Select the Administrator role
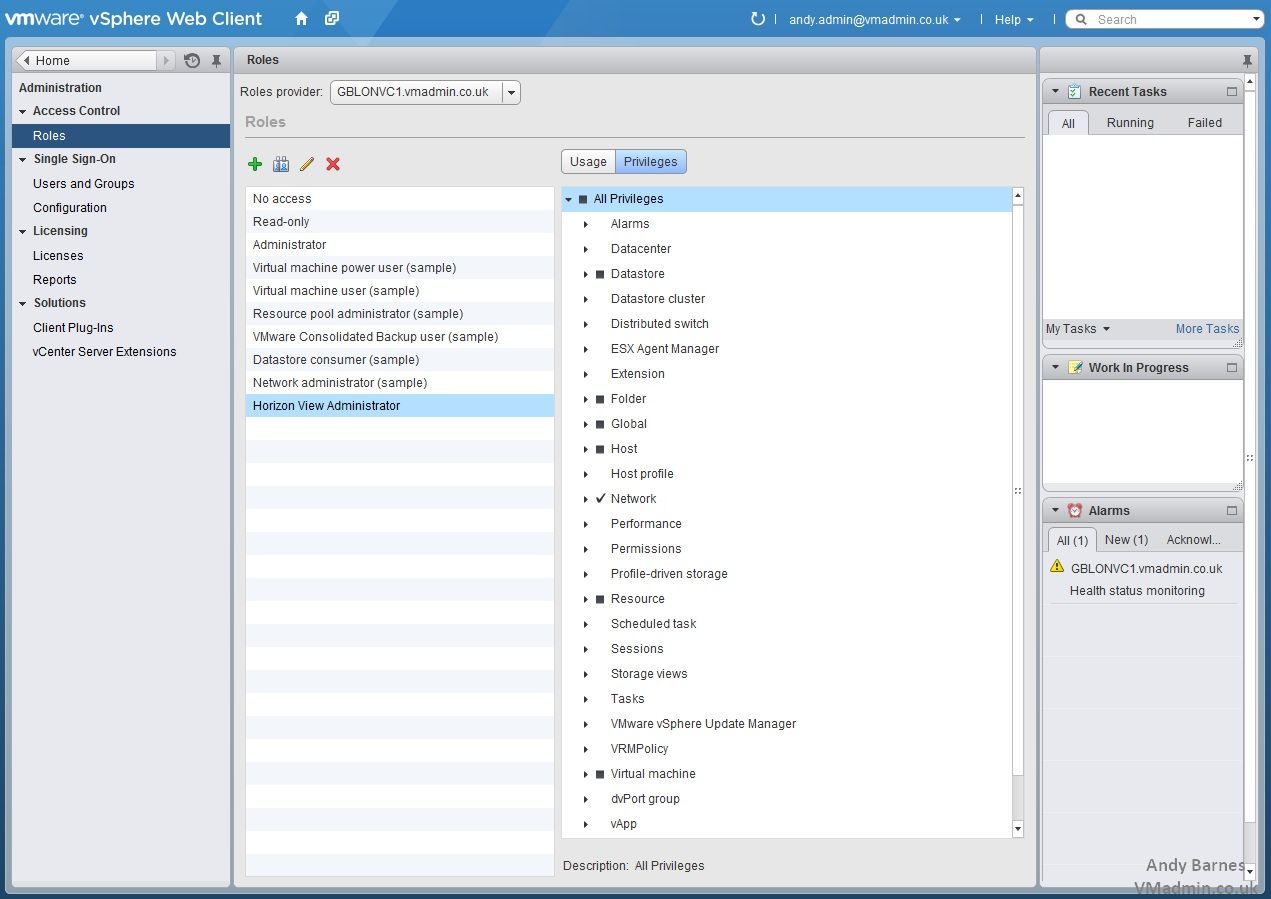The image size is (1271, 899). [x=400, y=245]
